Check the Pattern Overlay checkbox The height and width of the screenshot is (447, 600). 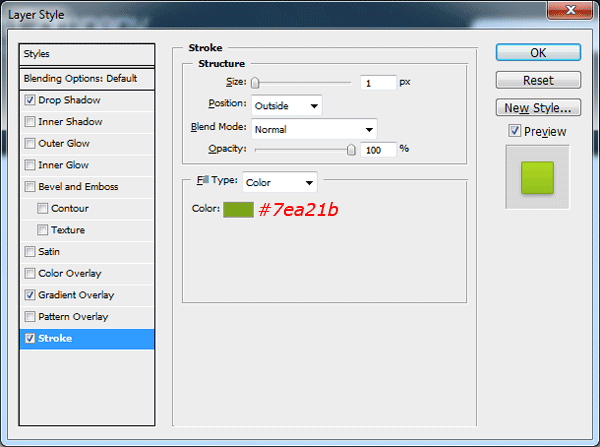[30, 317]
